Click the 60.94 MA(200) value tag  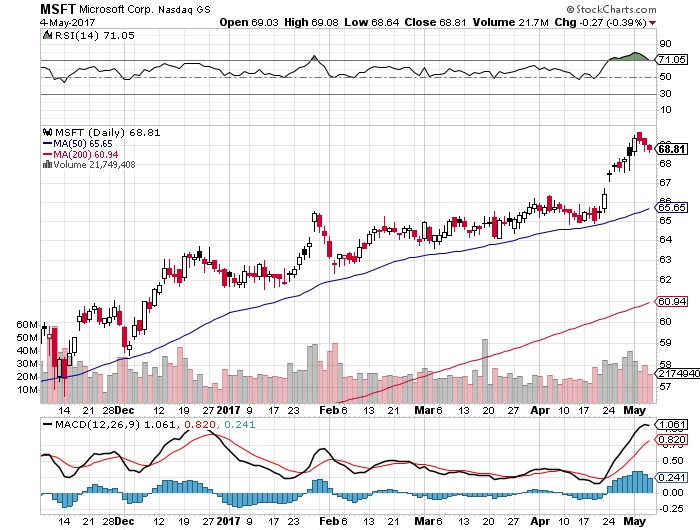click(x=671, y=302)
